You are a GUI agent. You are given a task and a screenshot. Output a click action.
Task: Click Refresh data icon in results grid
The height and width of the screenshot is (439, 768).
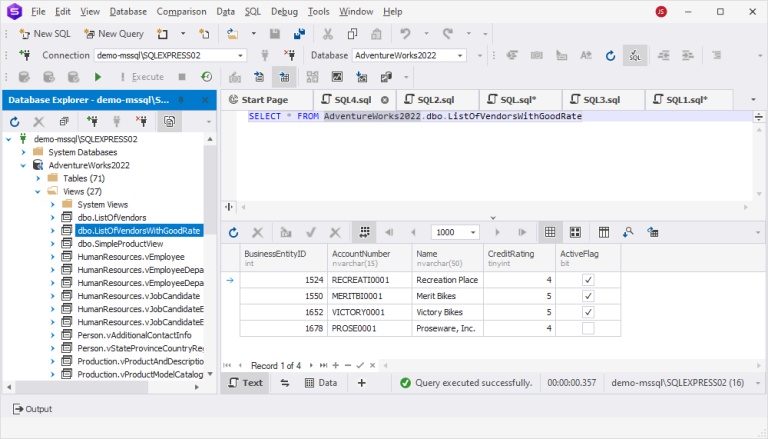pyautogui.click(x=234, y=232)
